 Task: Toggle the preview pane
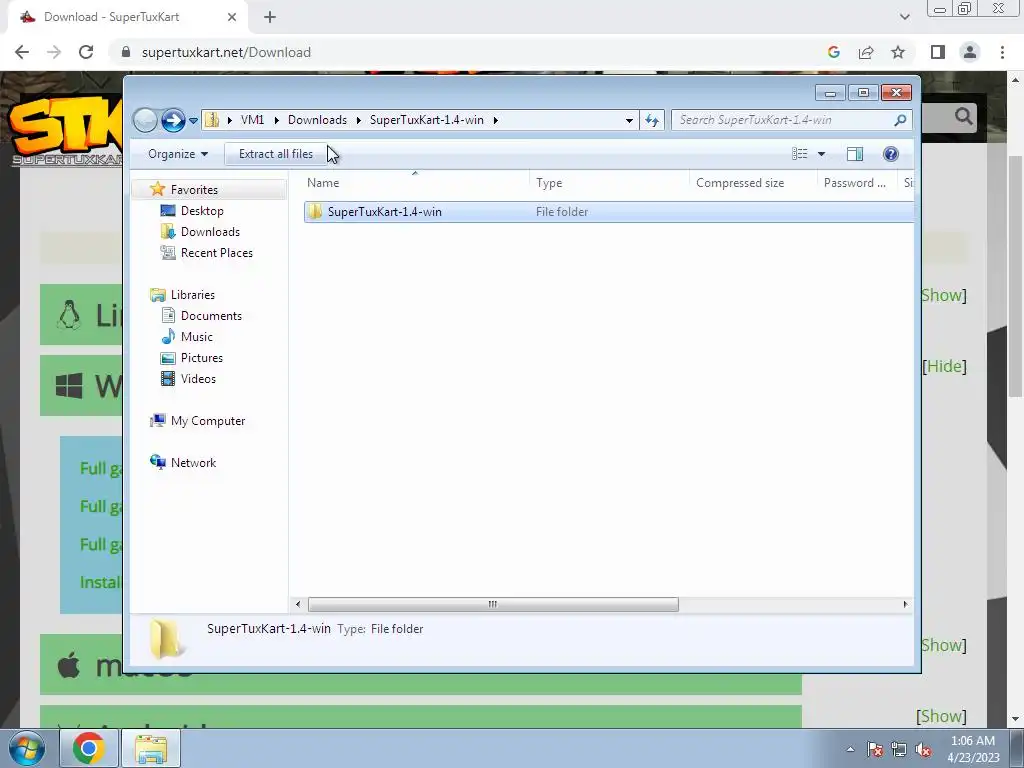pos(855,154)
